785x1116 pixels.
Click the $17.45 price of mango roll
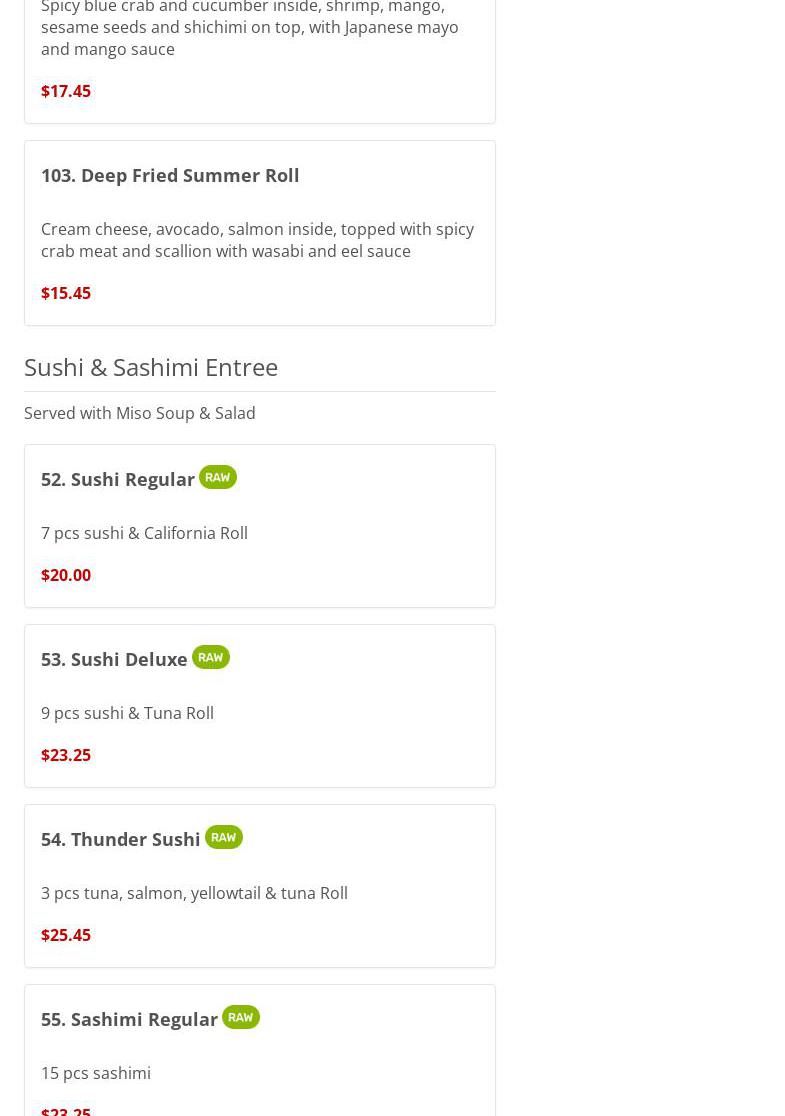click(66, 91)
